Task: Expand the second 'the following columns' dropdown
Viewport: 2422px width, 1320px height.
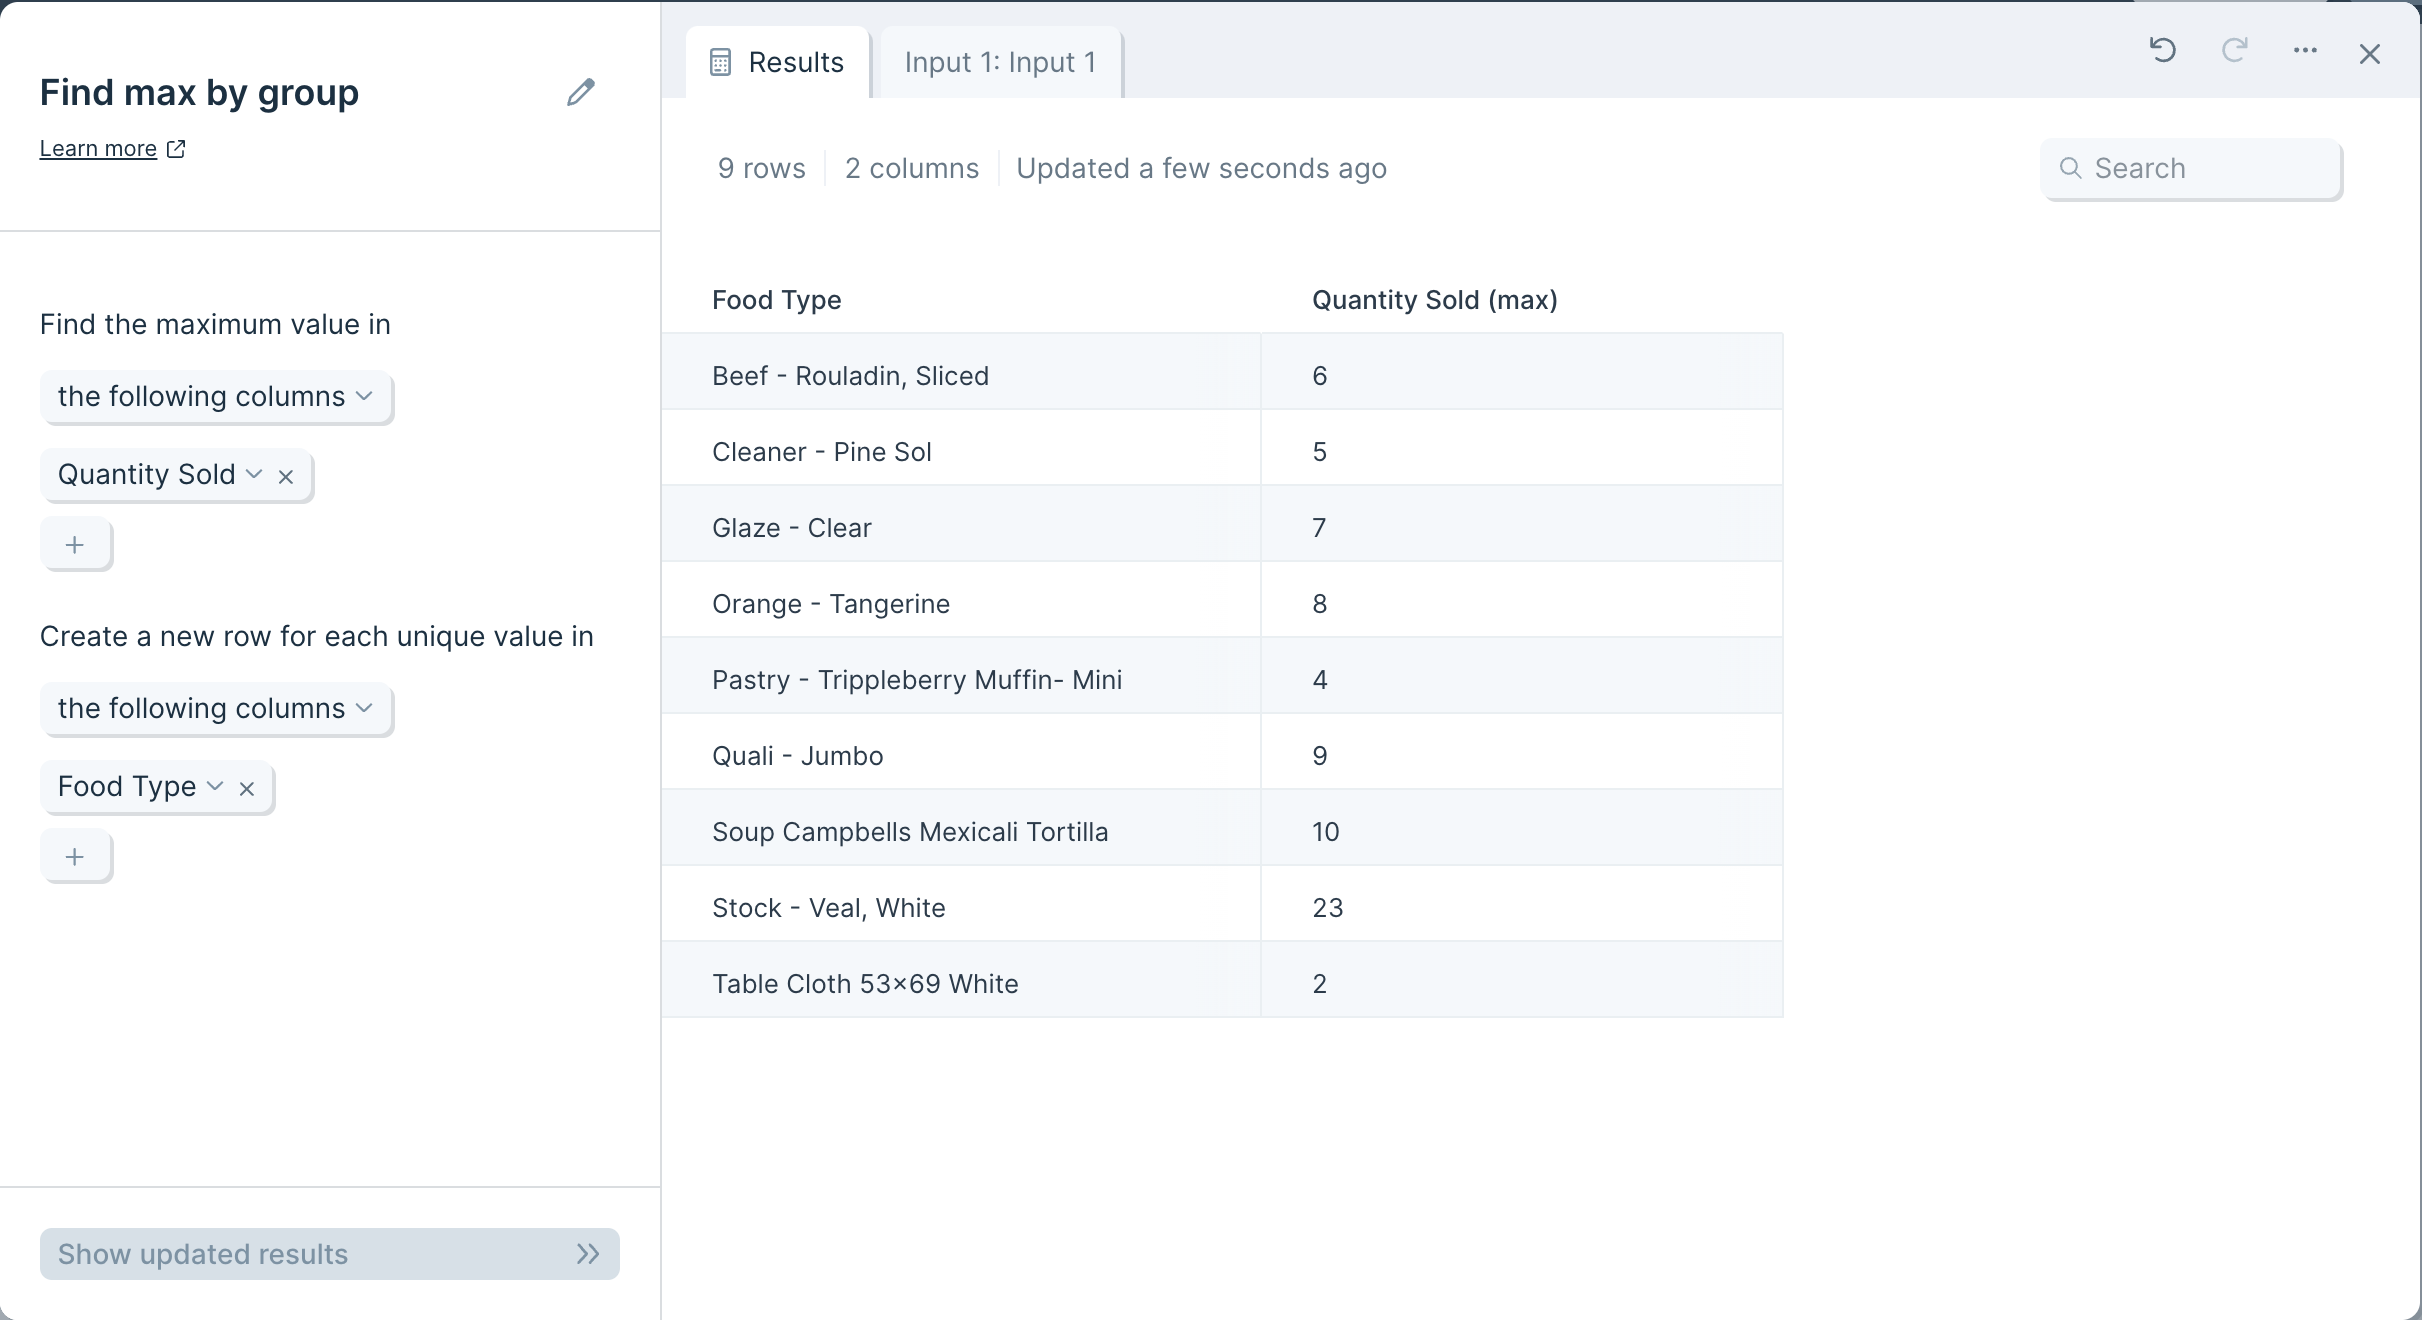Action: (216, 708)
